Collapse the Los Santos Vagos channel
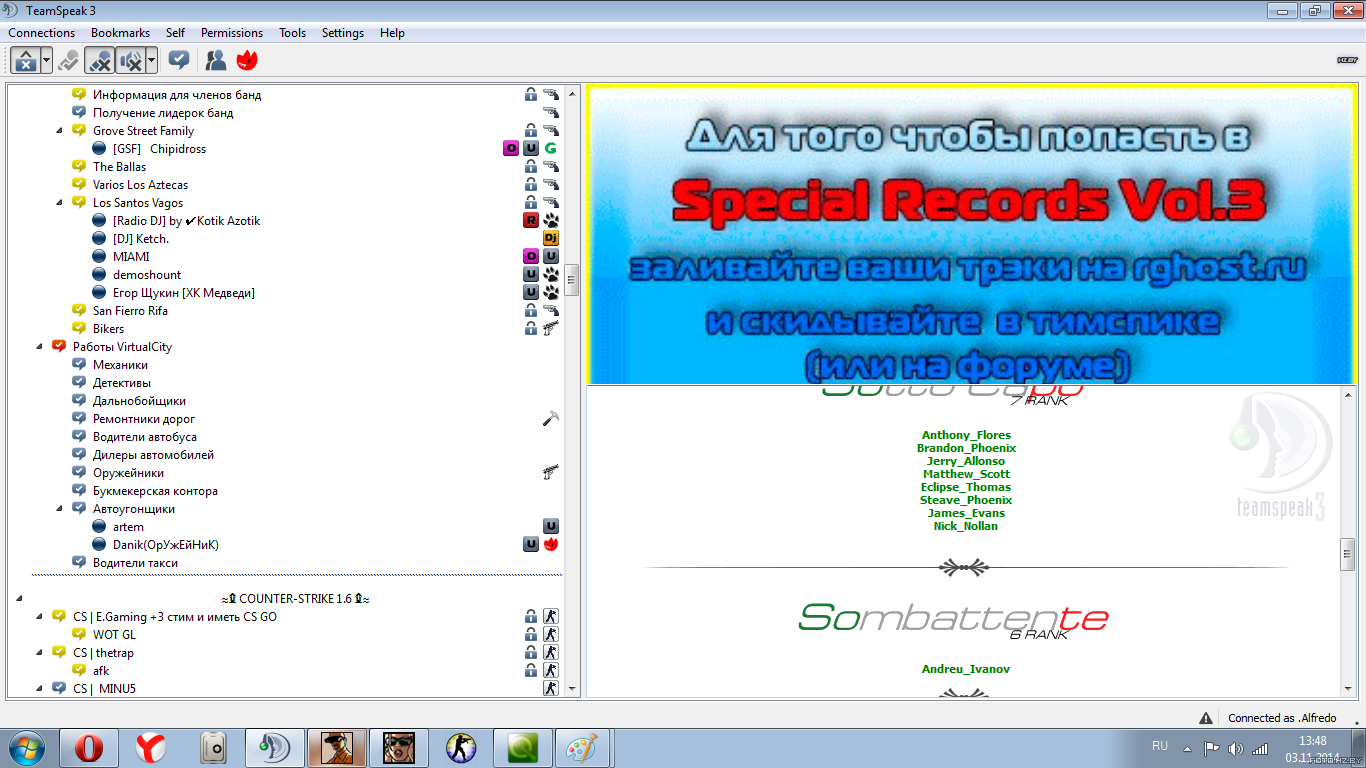This screenshot has width=1366, height=768. (59, 203)
